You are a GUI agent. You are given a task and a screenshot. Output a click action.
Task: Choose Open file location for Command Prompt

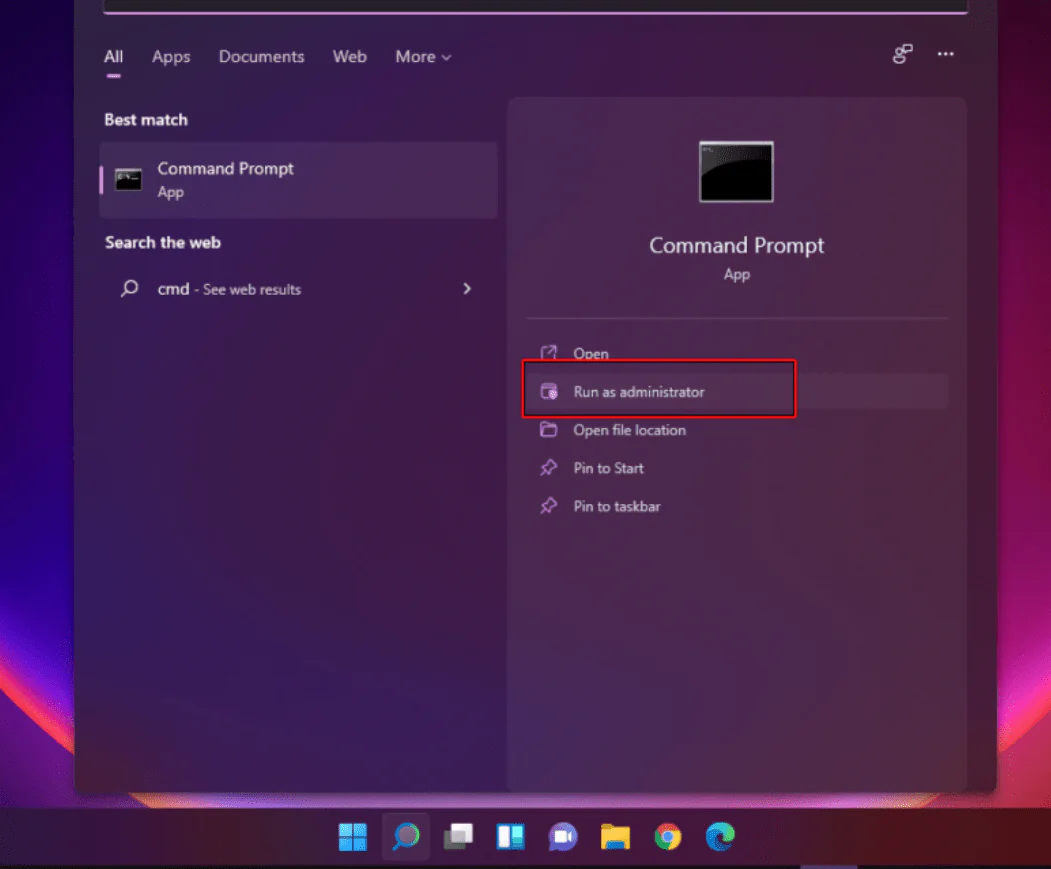pyautogui.click(x=628, y=430)
